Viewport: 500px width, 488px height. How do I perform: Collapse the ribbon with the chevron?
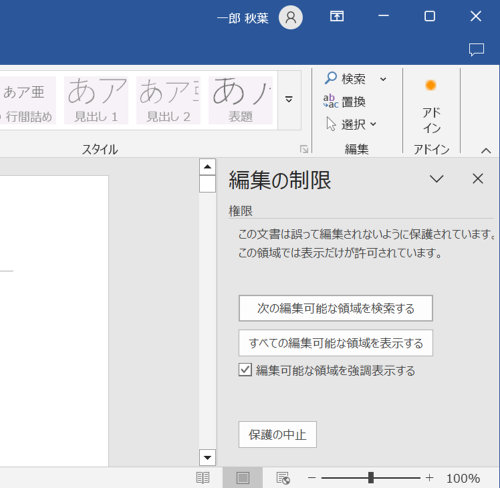click(486, 151)
